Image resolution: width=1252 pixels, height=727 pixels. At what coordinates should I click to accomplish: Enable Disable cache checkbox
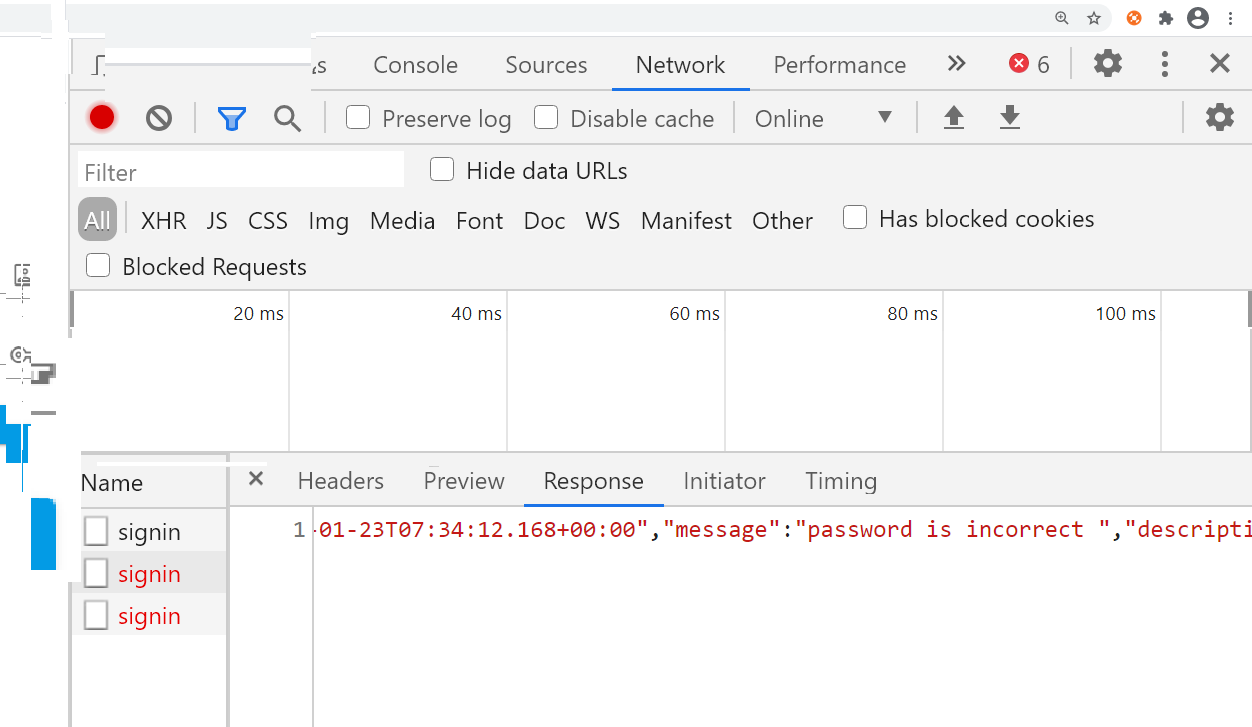click(x=546, y=118)
